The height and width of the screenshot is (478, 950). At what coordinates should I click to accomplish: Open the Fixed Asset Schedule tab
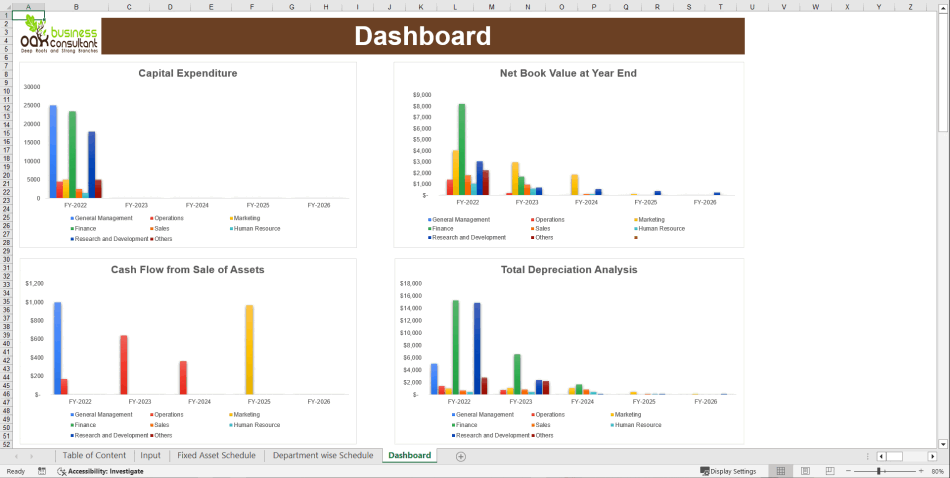tap(216, 456)
